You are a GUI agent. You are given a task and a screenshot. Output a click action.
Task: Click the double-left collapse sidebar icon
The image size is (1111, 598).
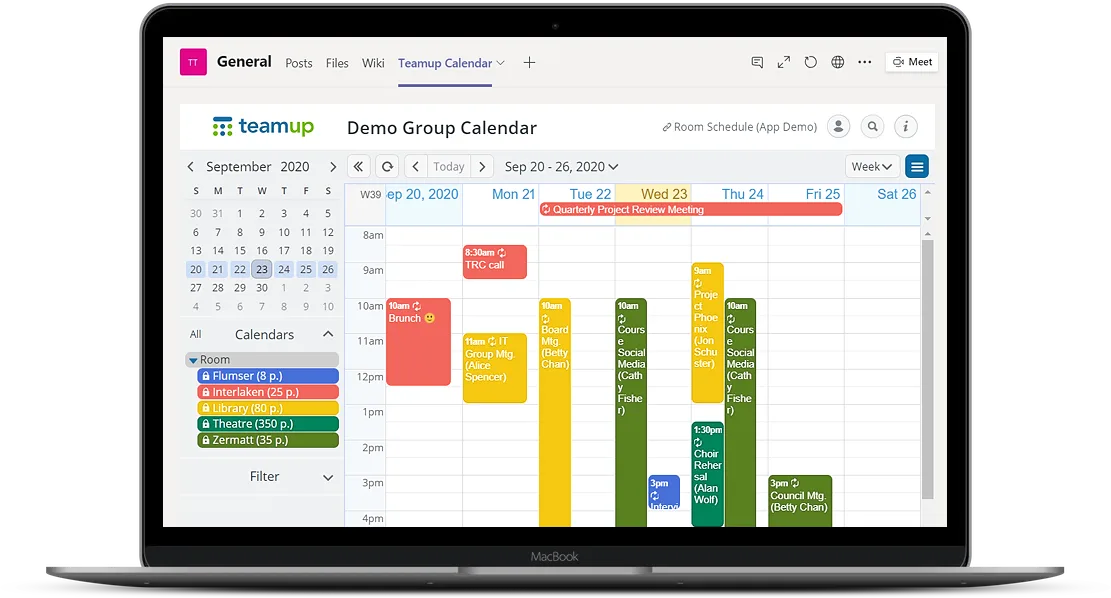359,167
